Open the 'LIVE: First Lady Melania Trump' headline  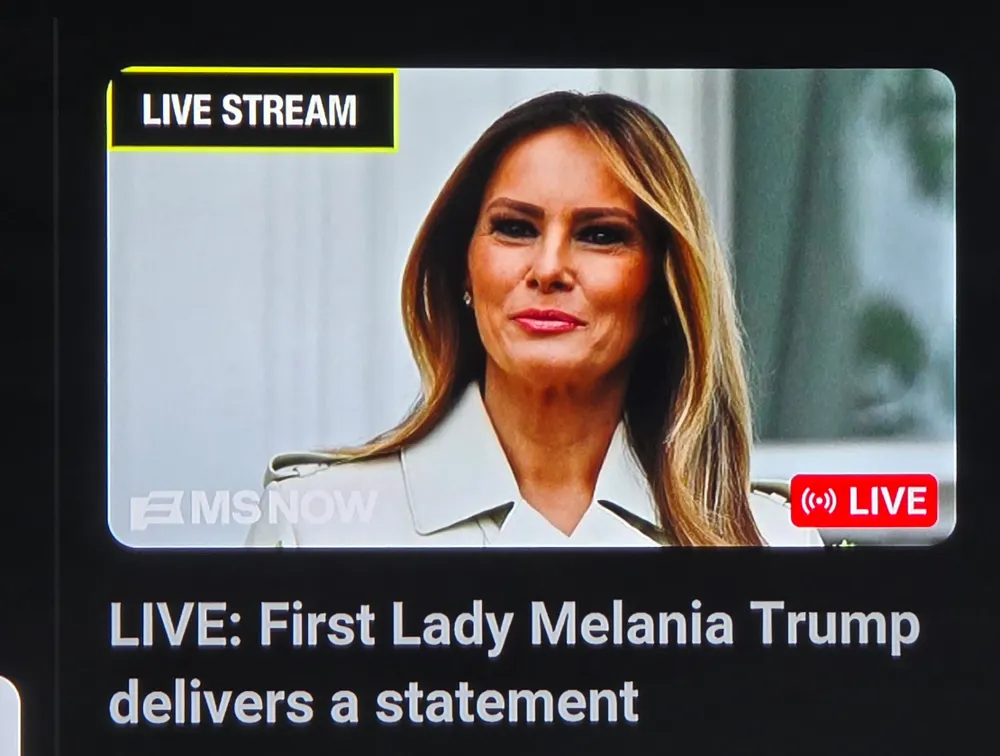click(x=514, y=626)
